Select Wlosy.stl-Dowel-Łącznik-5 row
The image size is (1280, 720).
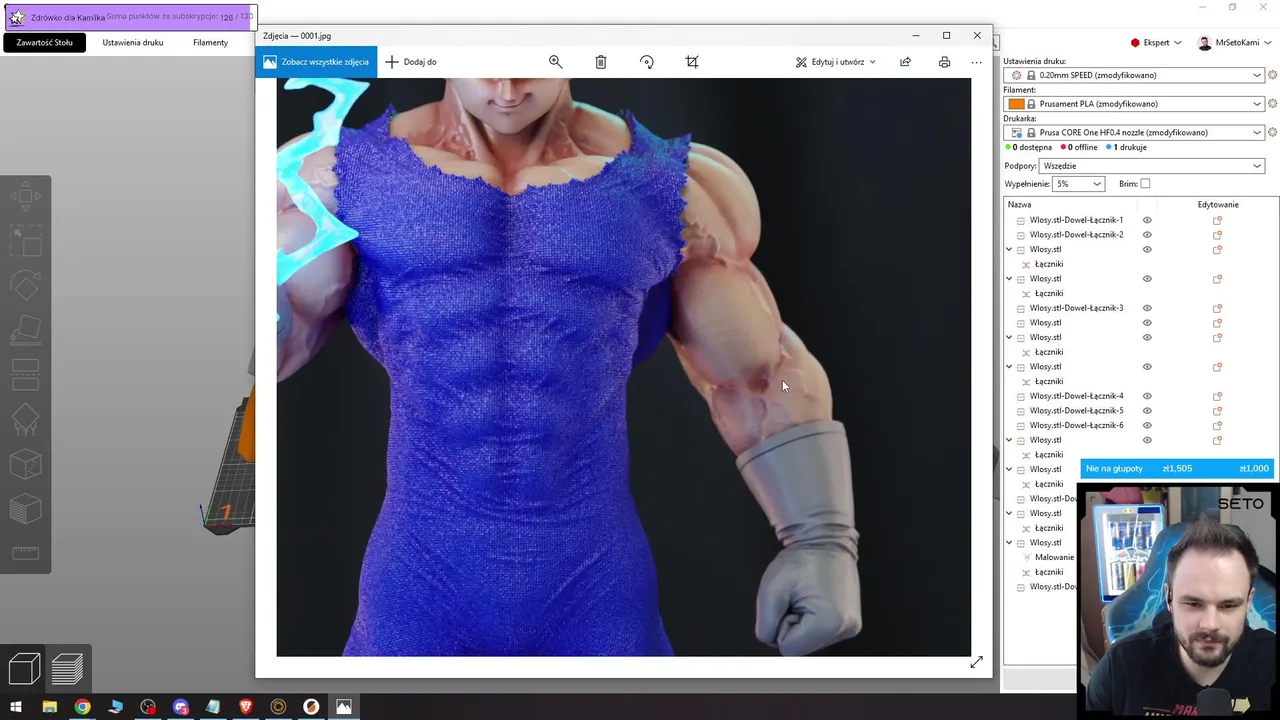[x=1076, y=411]
